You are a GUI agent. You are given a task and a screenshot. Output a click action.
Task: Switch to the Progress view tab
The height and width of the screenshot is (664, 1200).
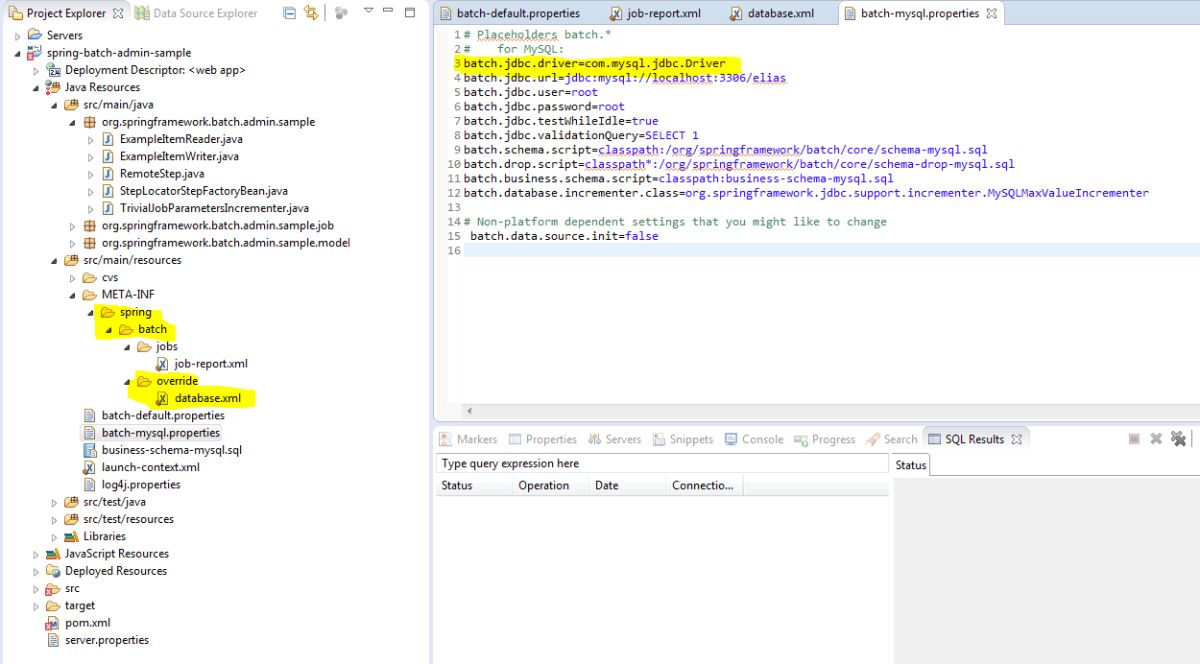pos(824,439)
